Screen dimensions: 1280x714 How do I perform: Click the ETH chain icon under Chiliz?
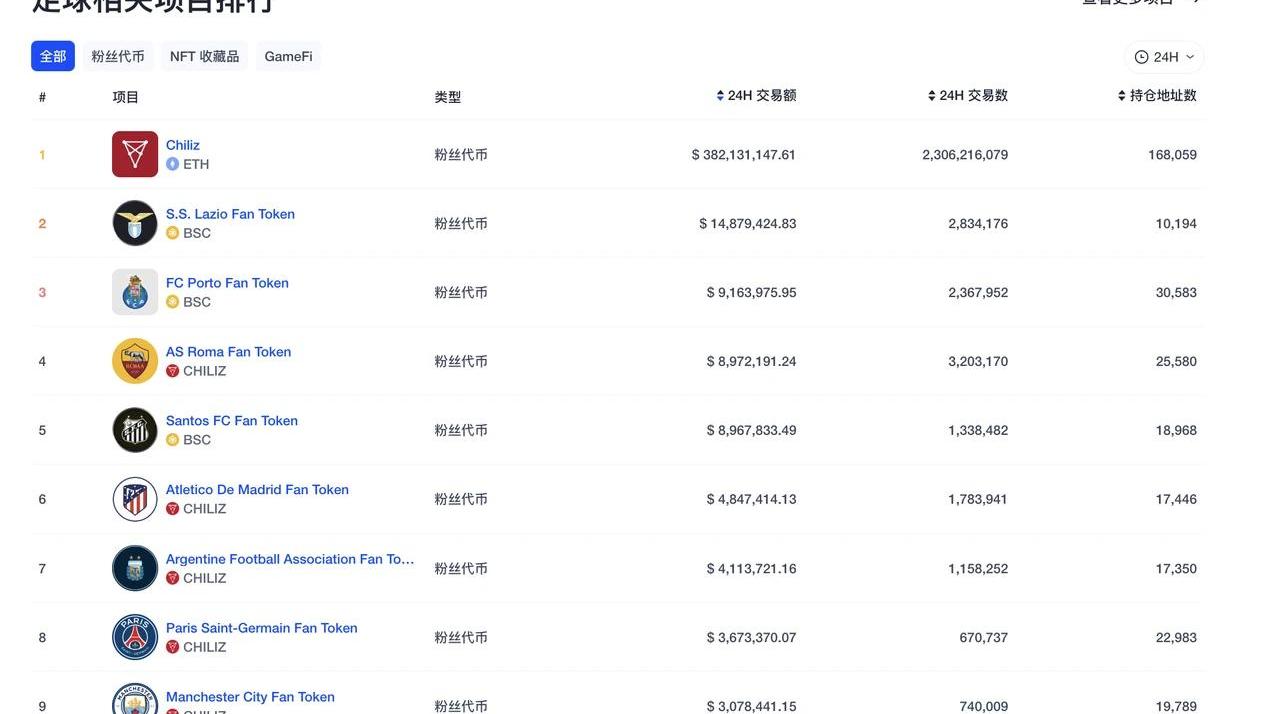coord(172,164)
